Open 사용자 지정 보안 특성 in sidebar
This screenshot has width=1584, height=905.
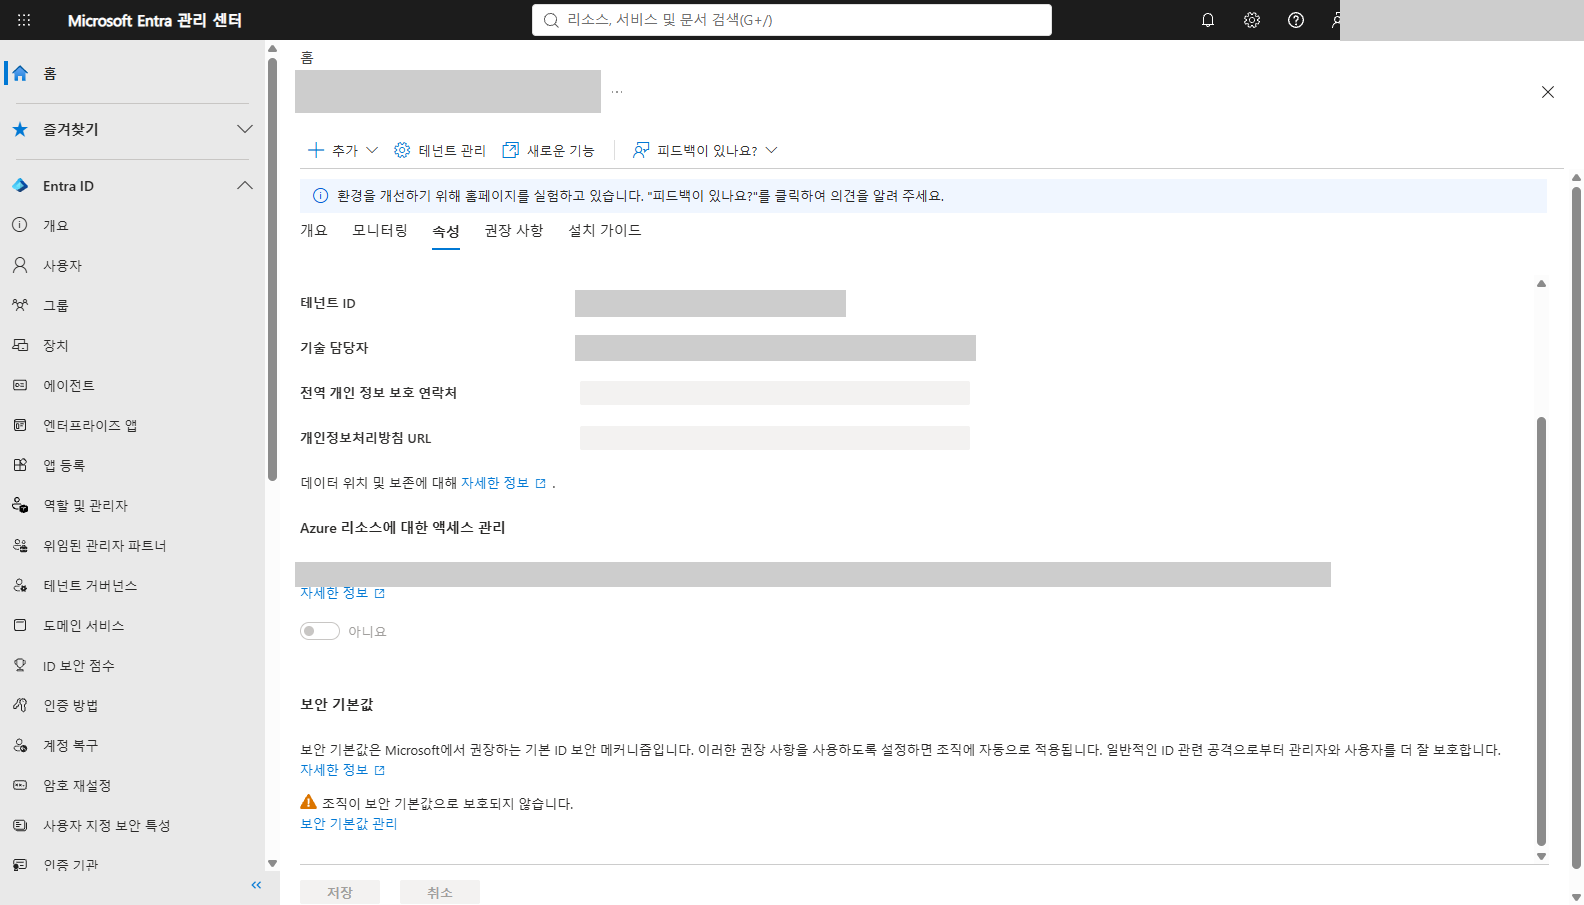(106, 825)
